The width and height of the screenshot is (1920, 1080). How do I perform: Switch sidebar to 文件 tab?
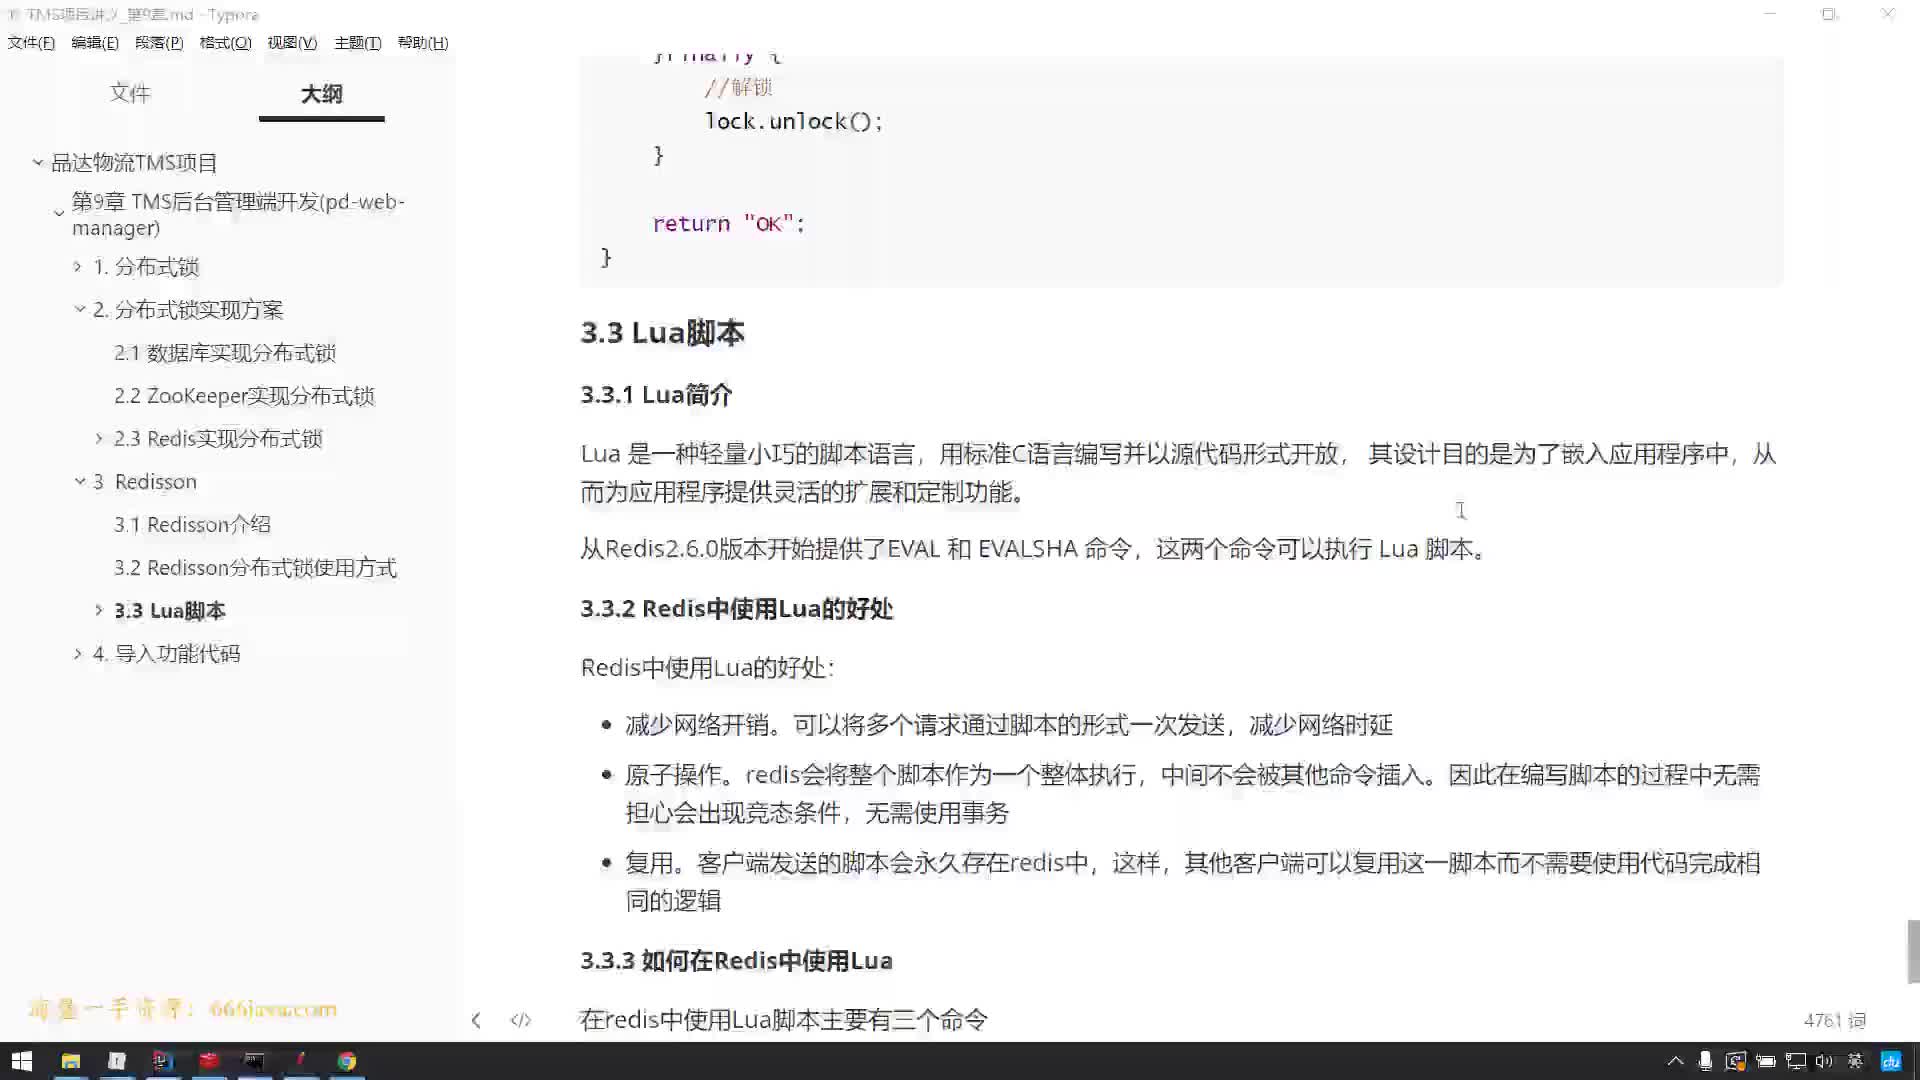[130, 93]
